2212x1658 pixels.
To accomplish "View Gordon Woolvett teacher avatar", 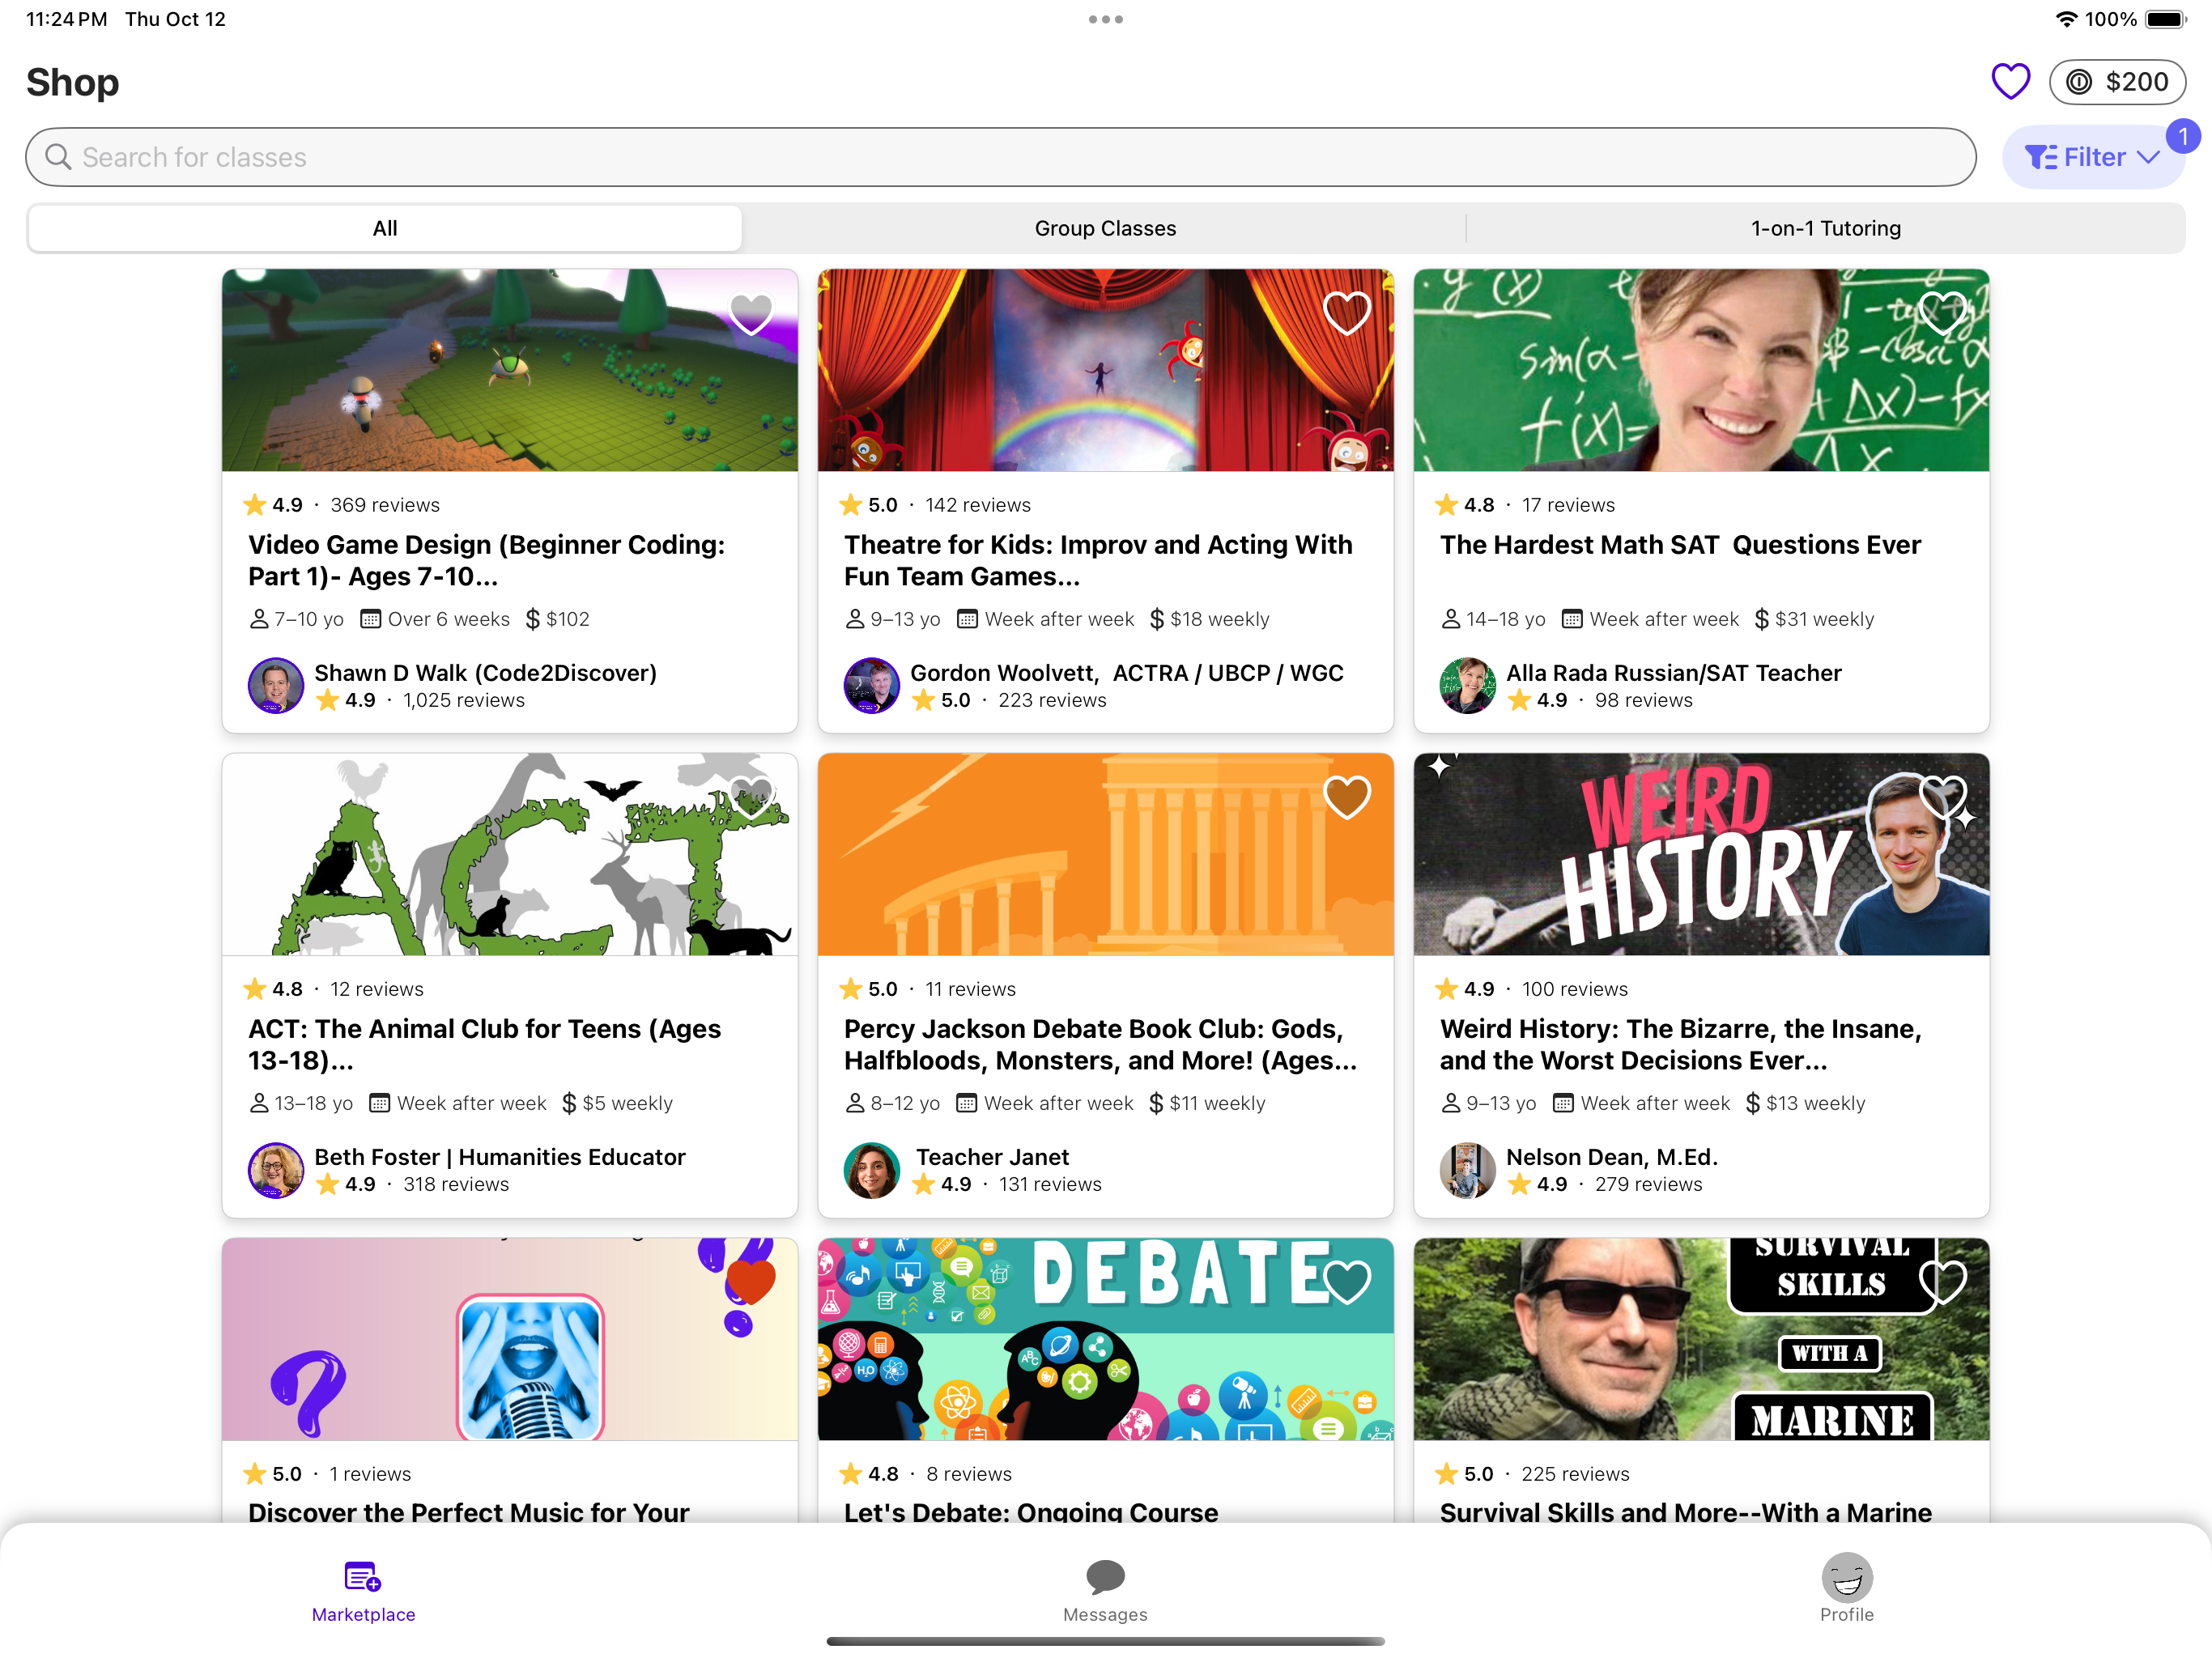I will tap(872, 685).
